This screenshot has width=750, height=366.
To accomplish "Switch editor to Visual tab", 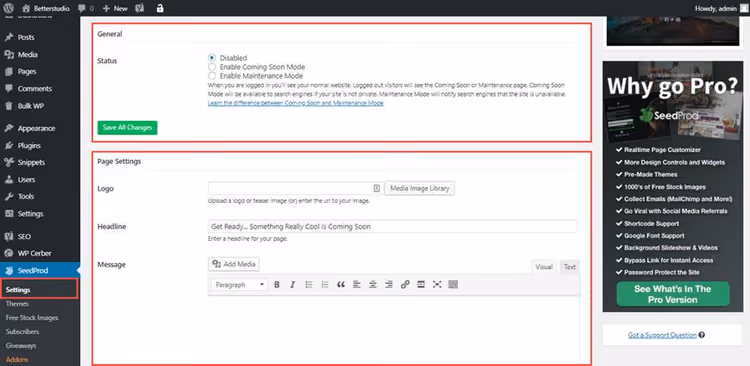I will [544, 267].
